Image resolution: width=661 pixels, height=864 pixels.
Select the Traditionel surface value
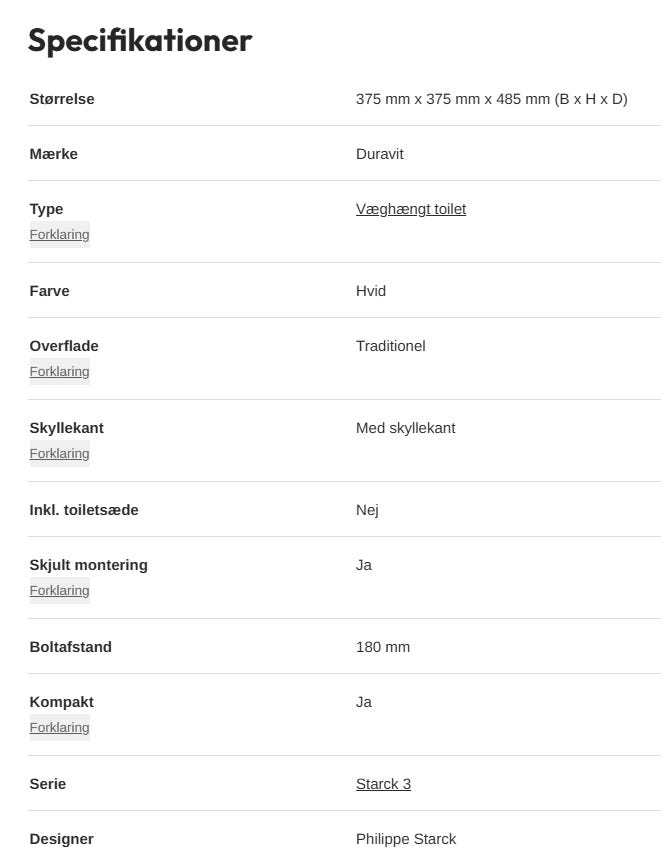click(391, 346)
